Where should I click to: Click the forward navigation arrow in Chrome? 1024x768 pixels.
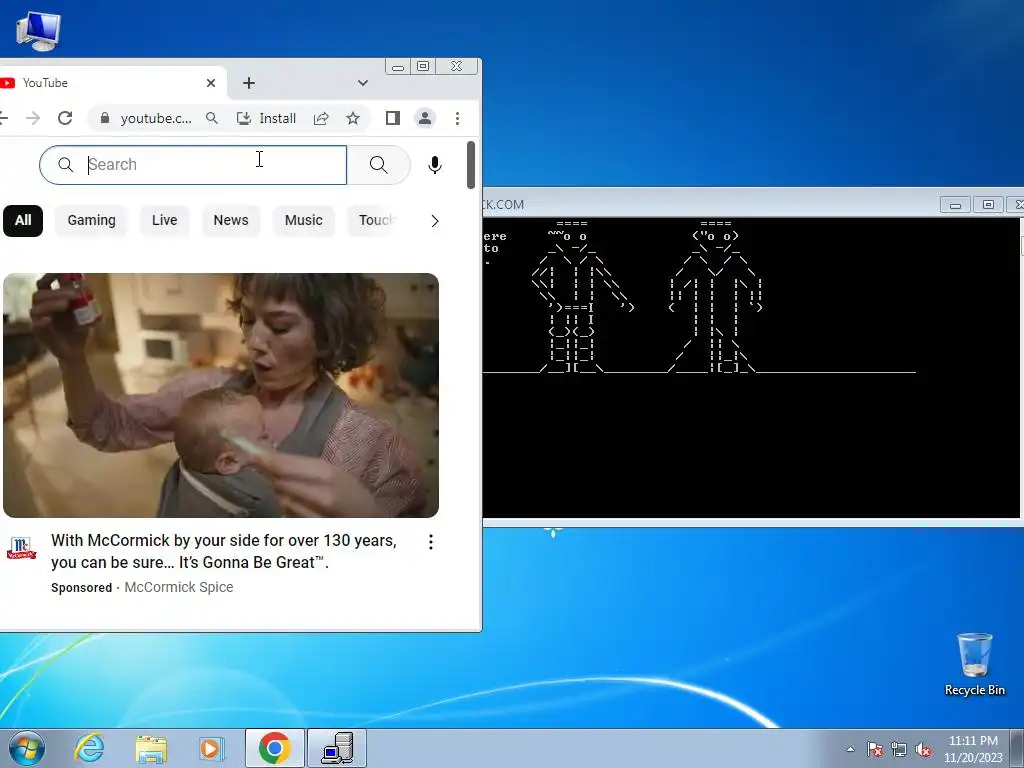(x=33, y=118)
